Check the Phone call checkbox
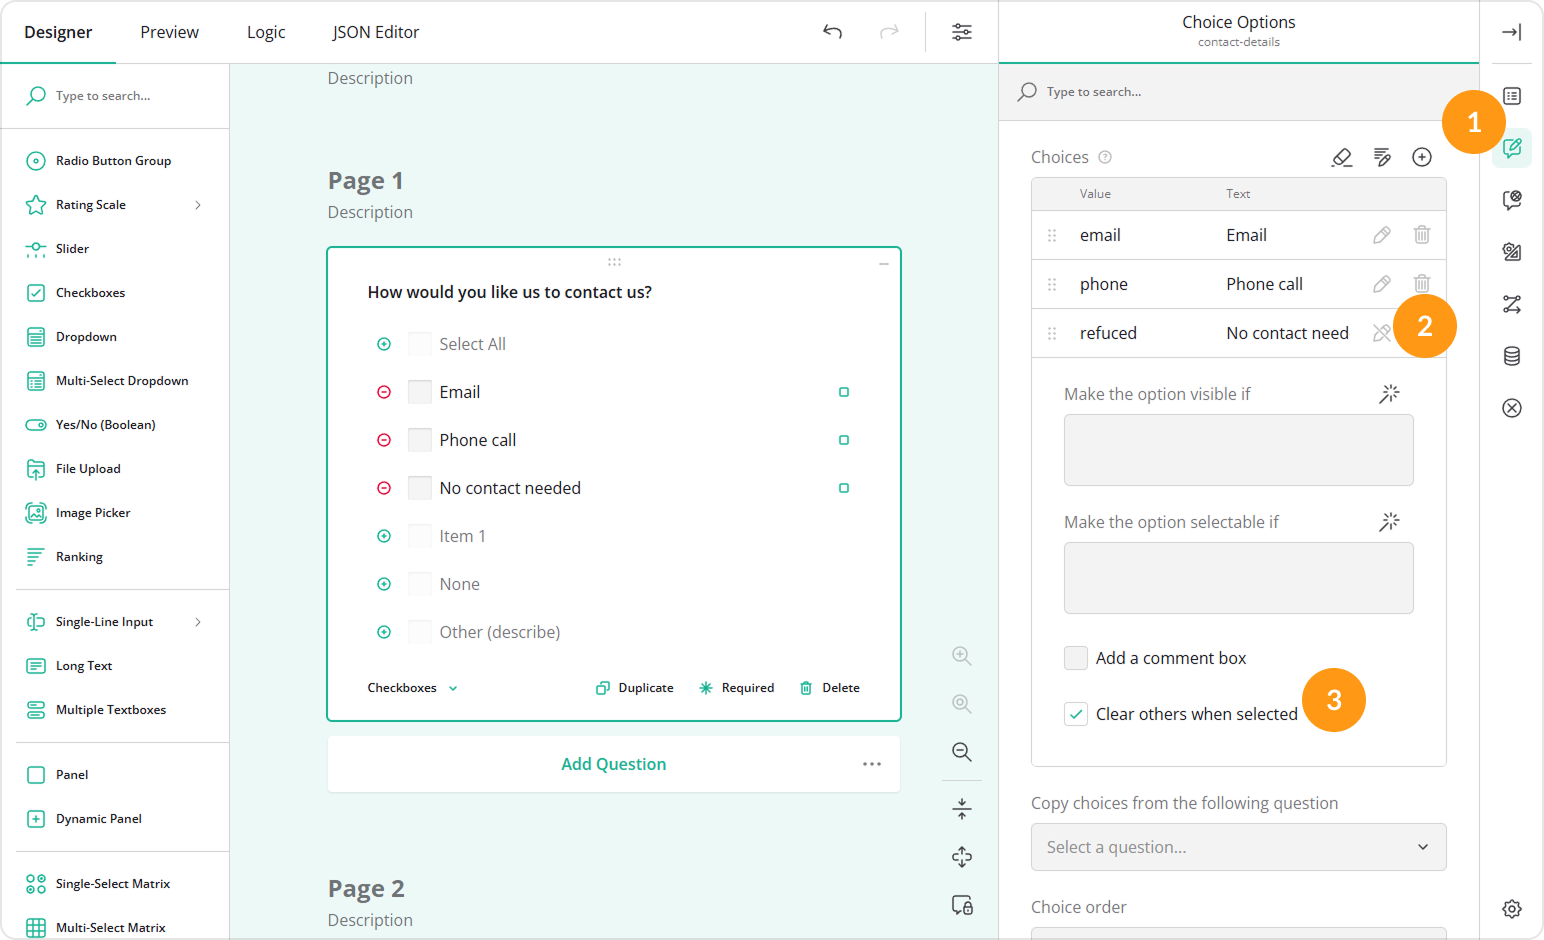1544x940 pixels. click(x=420, y=440)
